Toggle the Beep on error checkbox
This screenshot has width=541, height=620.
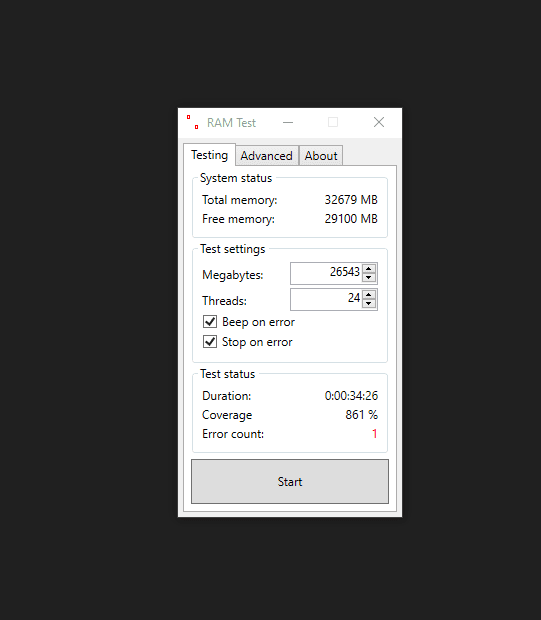click(x=210, y=321)
